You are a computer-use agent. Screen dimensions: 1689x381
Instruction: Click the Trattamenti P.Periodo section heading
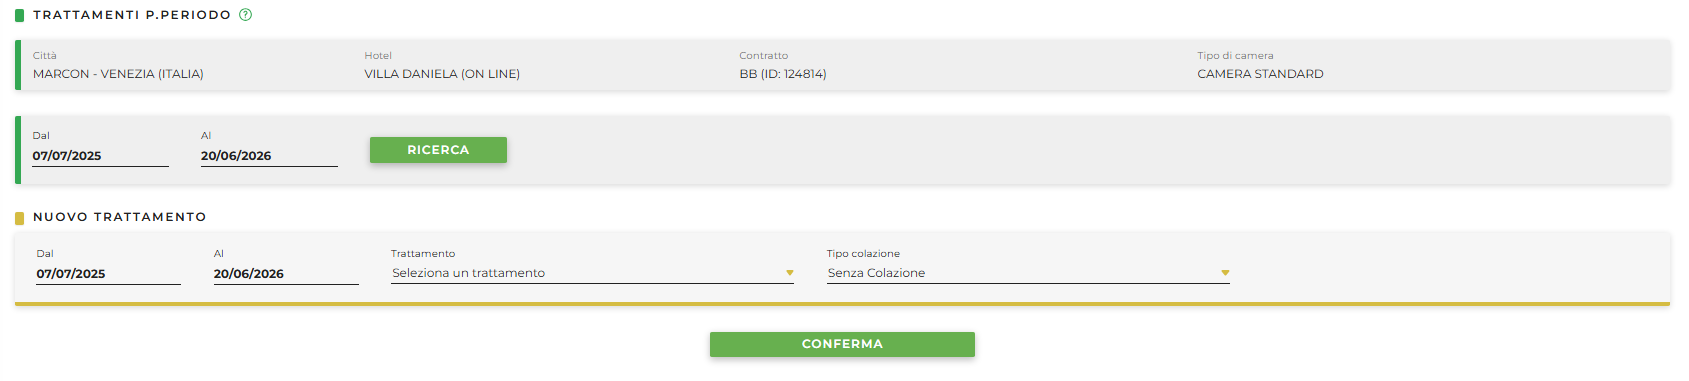coord(132,15)
